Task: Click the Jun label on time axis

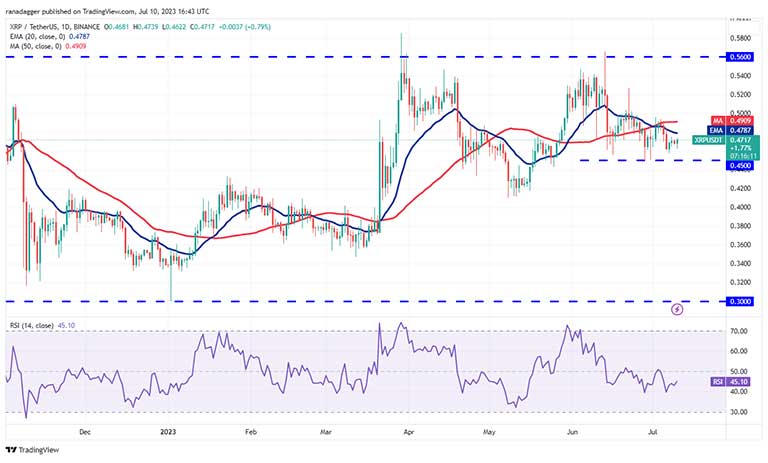Action: click(x=572, y=432)
